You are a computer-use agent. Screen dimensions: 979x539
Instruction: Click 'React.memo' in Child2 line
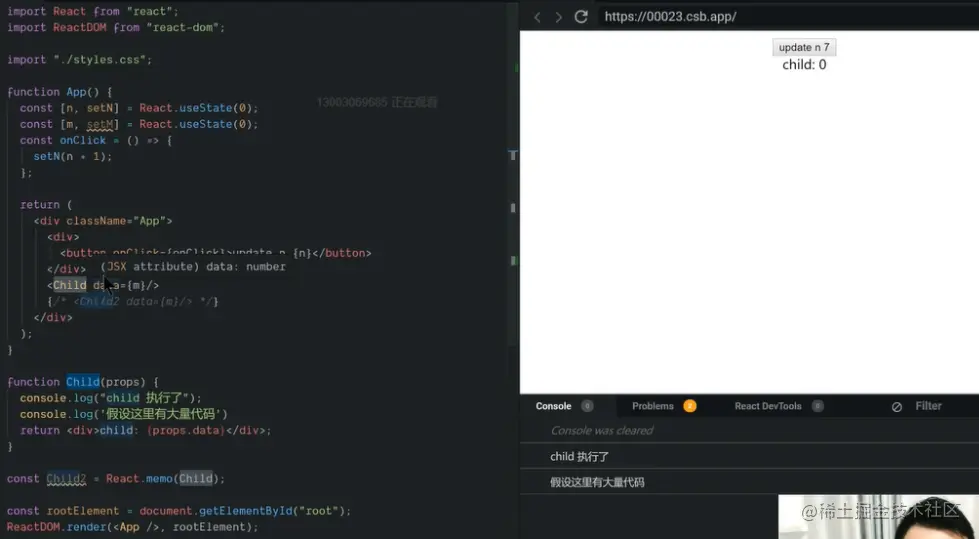pos(139,479)
